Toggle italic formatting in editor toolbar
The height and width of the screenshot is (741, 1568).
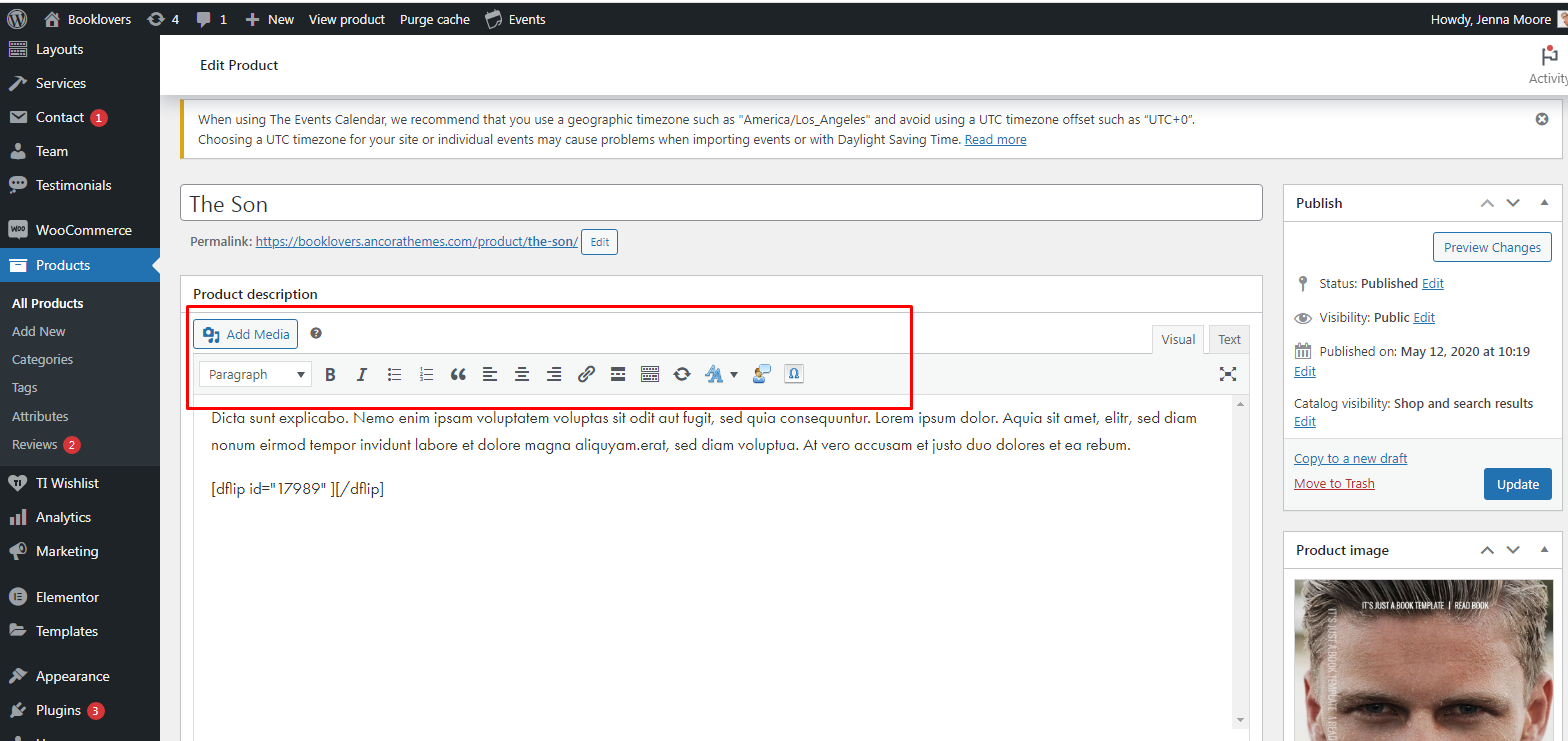pos(362,374)
